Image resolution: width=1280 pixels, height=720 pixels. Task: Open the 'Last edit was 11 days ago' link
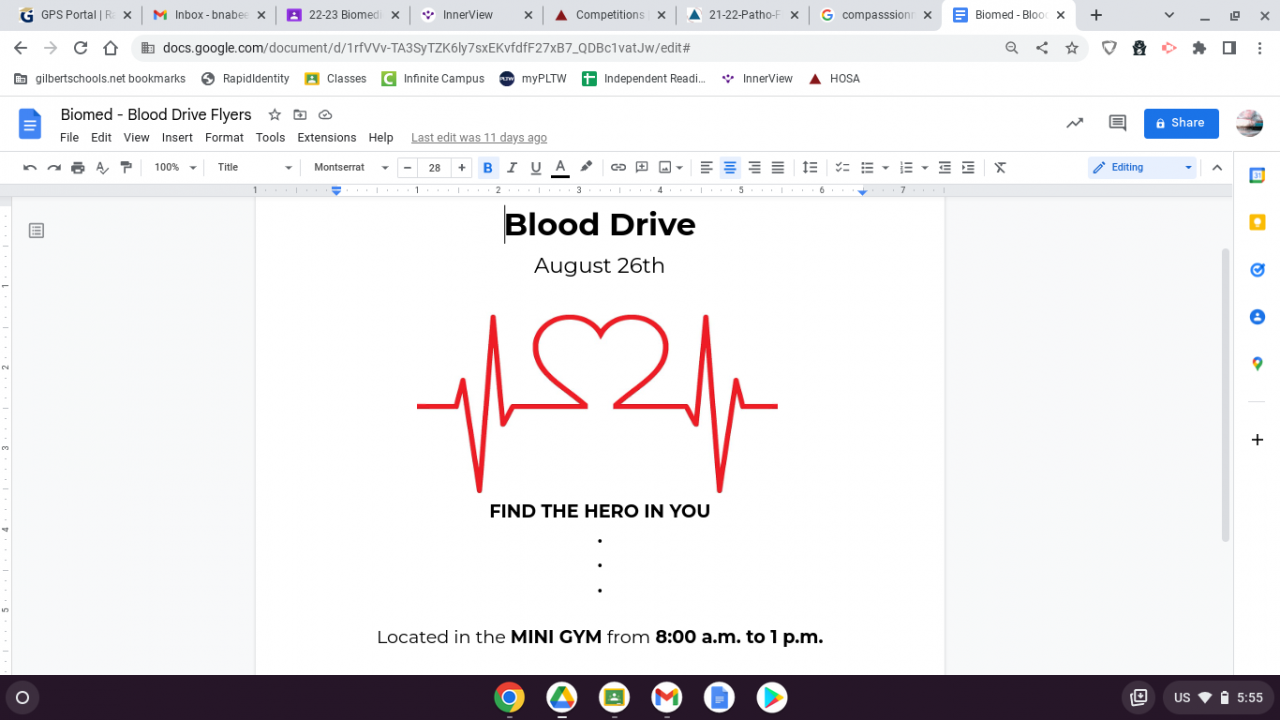pos(478,138)
